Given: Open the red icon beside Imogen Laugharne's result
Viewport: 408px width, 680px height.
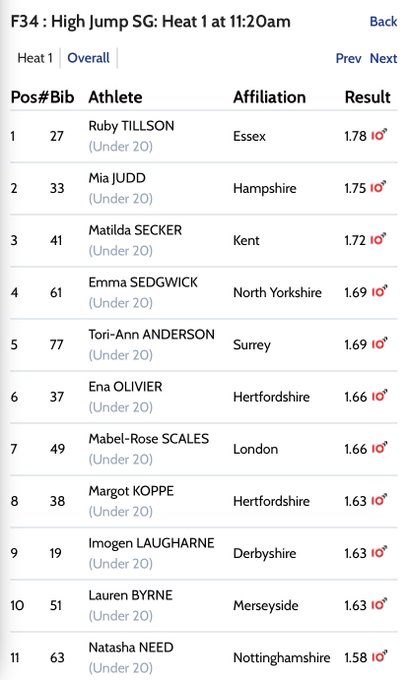Looking at the screenshot, I should [x=379, y=552].
